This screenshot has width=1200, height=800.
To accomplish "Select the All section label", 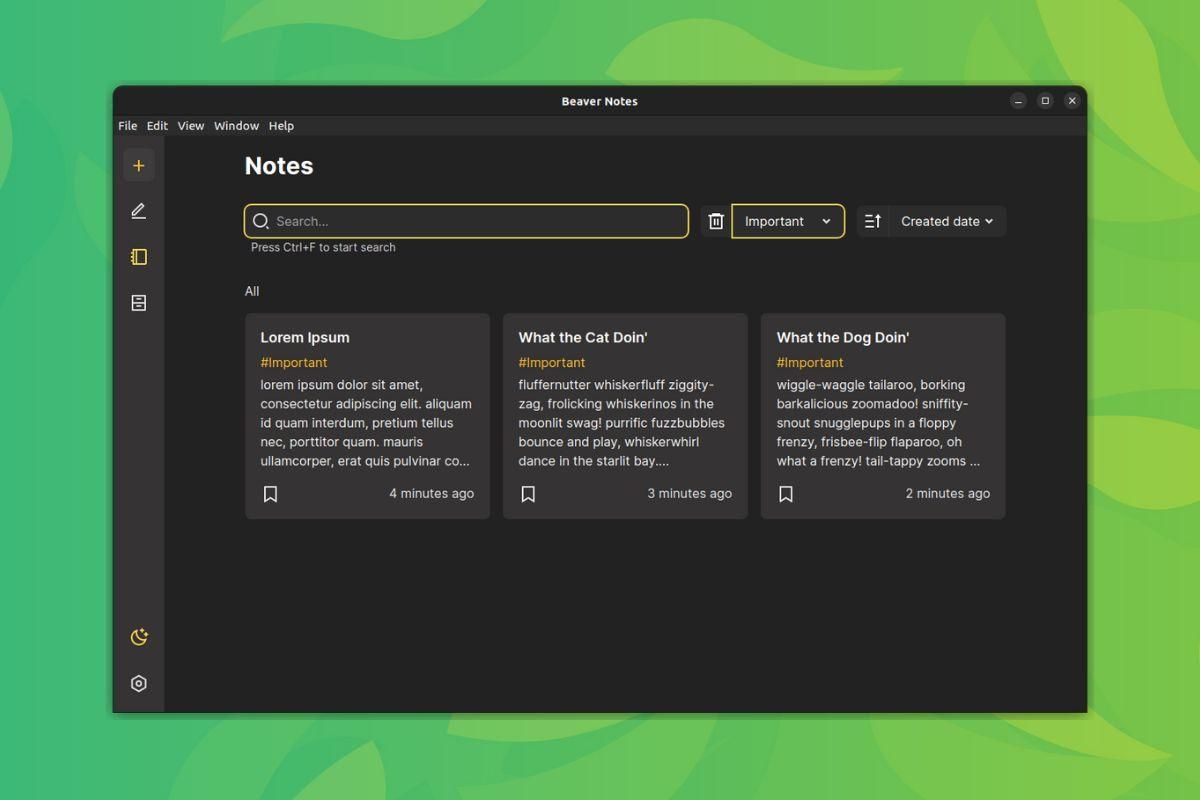I will [x=252, y=291].
